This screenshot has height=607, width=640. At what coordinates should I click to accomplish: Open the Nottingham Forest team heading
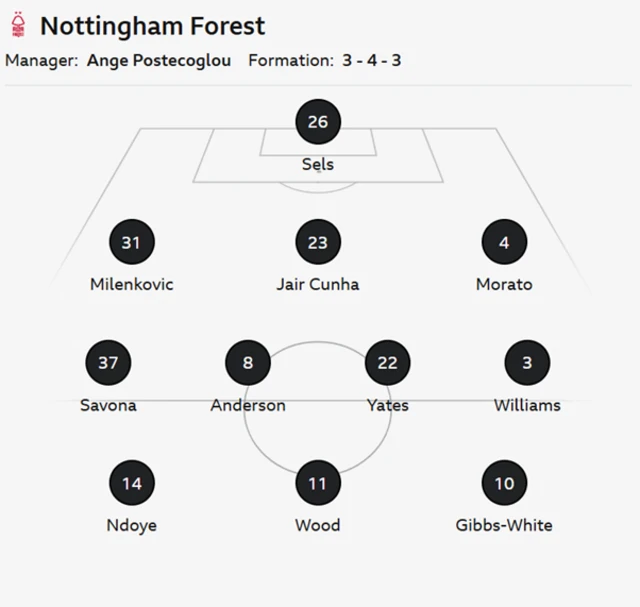pyautogui.click(x=152, y=25)
